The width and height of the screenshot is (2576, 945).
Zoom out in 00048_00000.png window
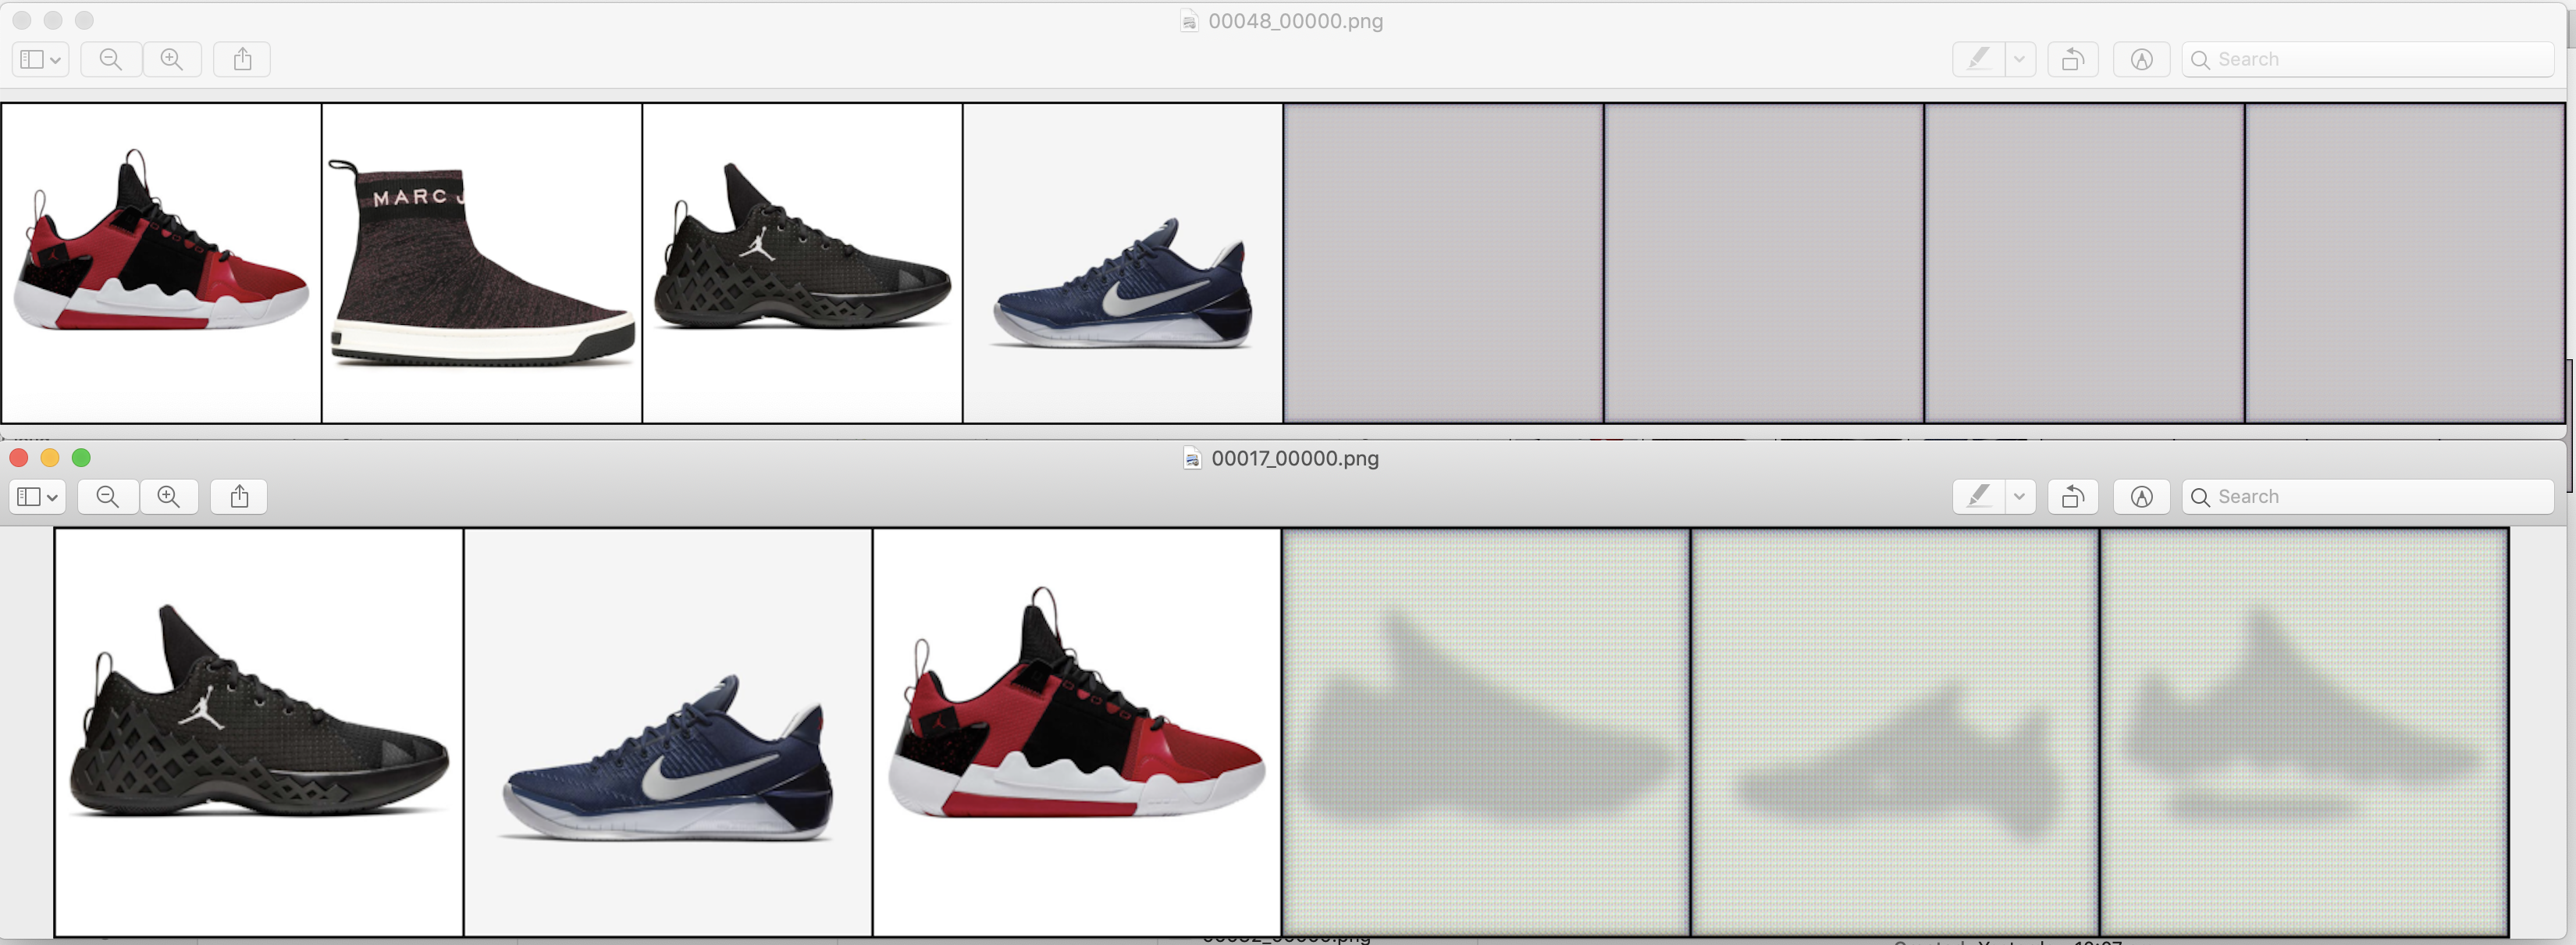pyautogui.click(x=111, y=59)
